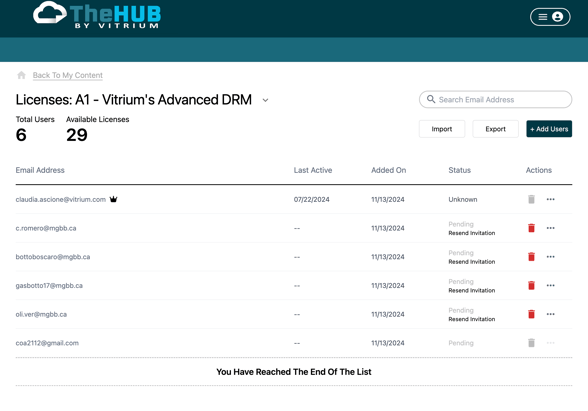Screen dimensions: 588x411
Task: Click trash icon for claudia.ascione@vitrium.com
Action: (531, 199)
